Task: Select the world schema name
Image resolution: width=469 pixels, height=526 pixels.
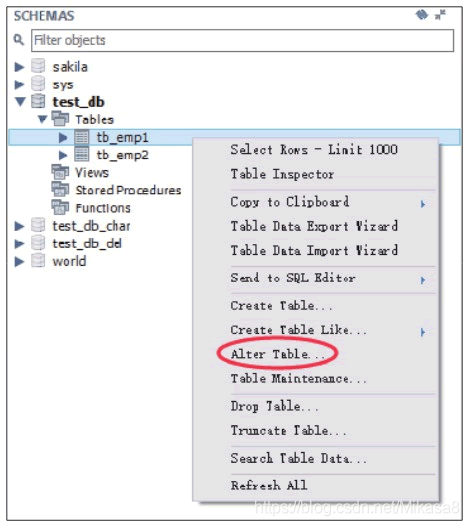Action: 69,261
